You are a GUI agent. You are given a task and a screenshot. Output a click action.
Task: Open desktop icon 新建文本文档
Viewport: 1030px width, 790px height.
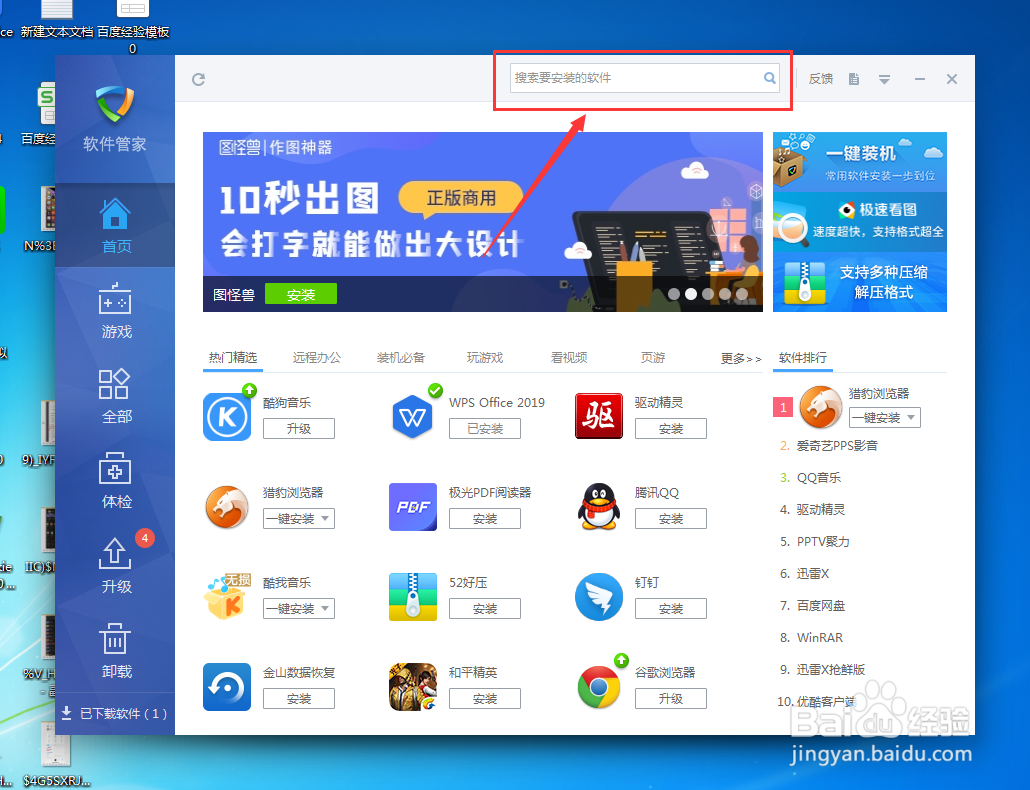click(56, 20)
